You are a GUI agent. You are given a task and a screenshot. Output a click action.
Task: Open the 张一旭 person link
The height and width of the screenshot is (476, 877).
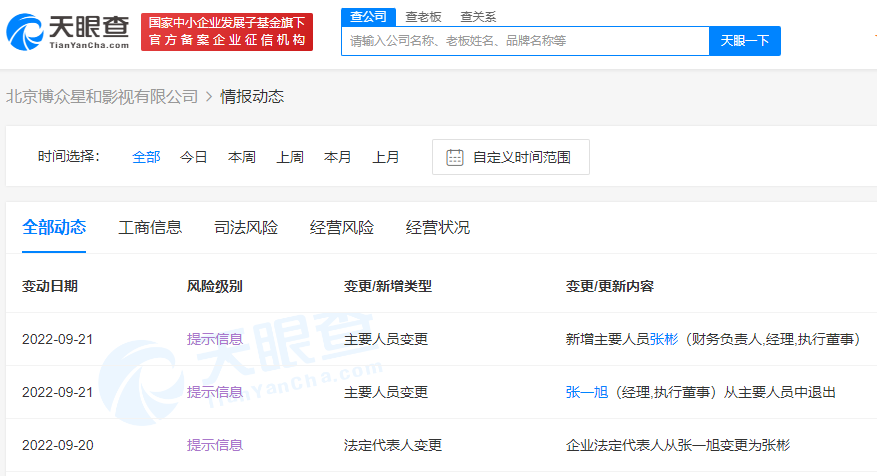pyautogui.click(x=587, y=392)
